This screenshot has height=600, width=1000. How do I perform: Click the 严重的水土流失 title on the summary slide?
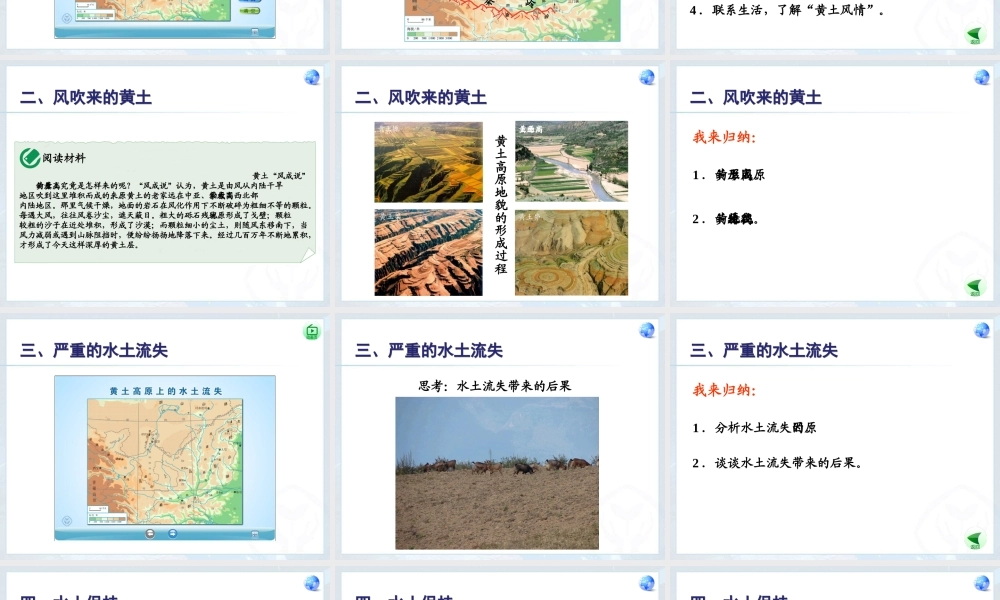pyautogui.click(x=763, y=351)
